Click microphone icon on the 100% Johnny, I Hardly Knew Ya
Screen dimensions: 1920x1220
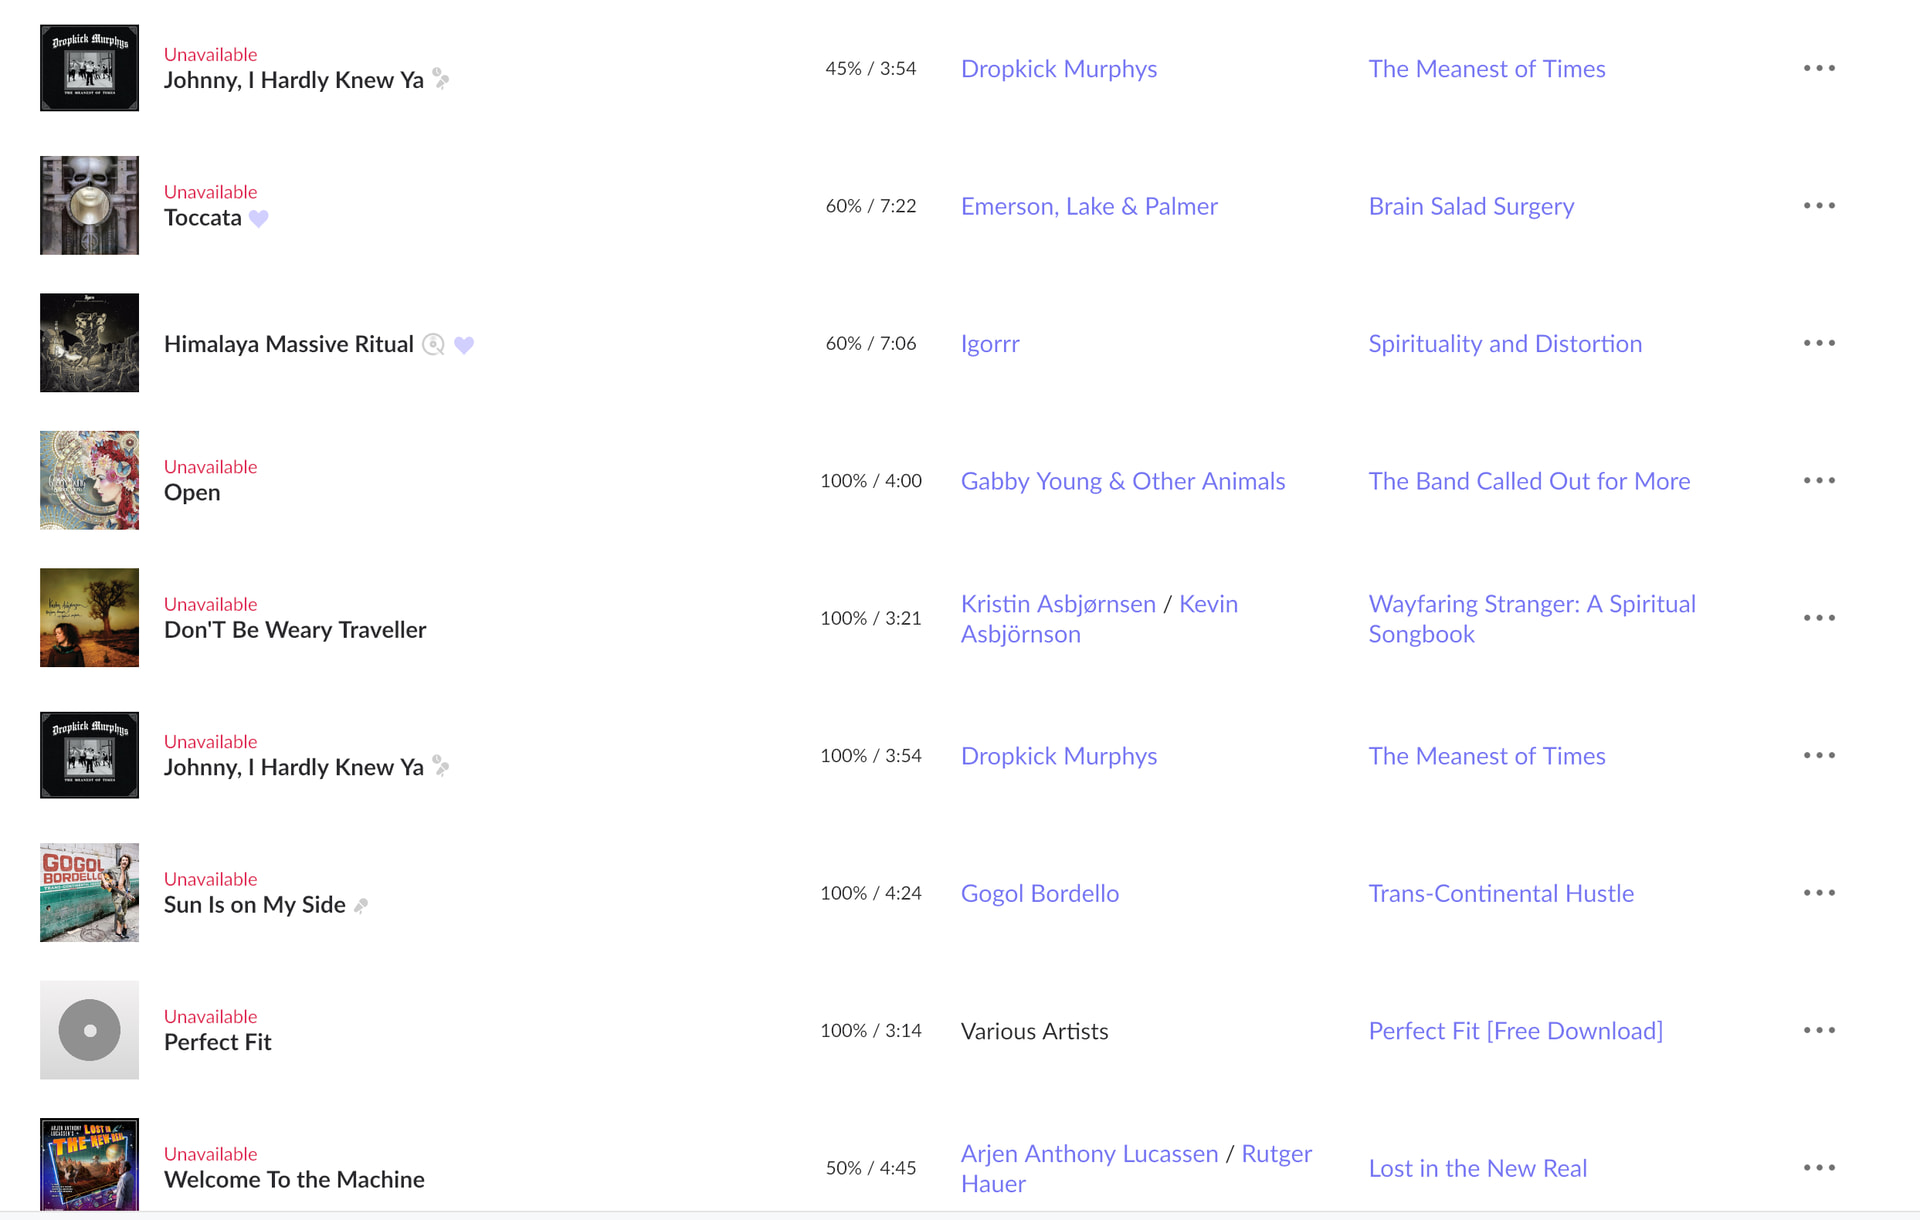tap(440, 767)
